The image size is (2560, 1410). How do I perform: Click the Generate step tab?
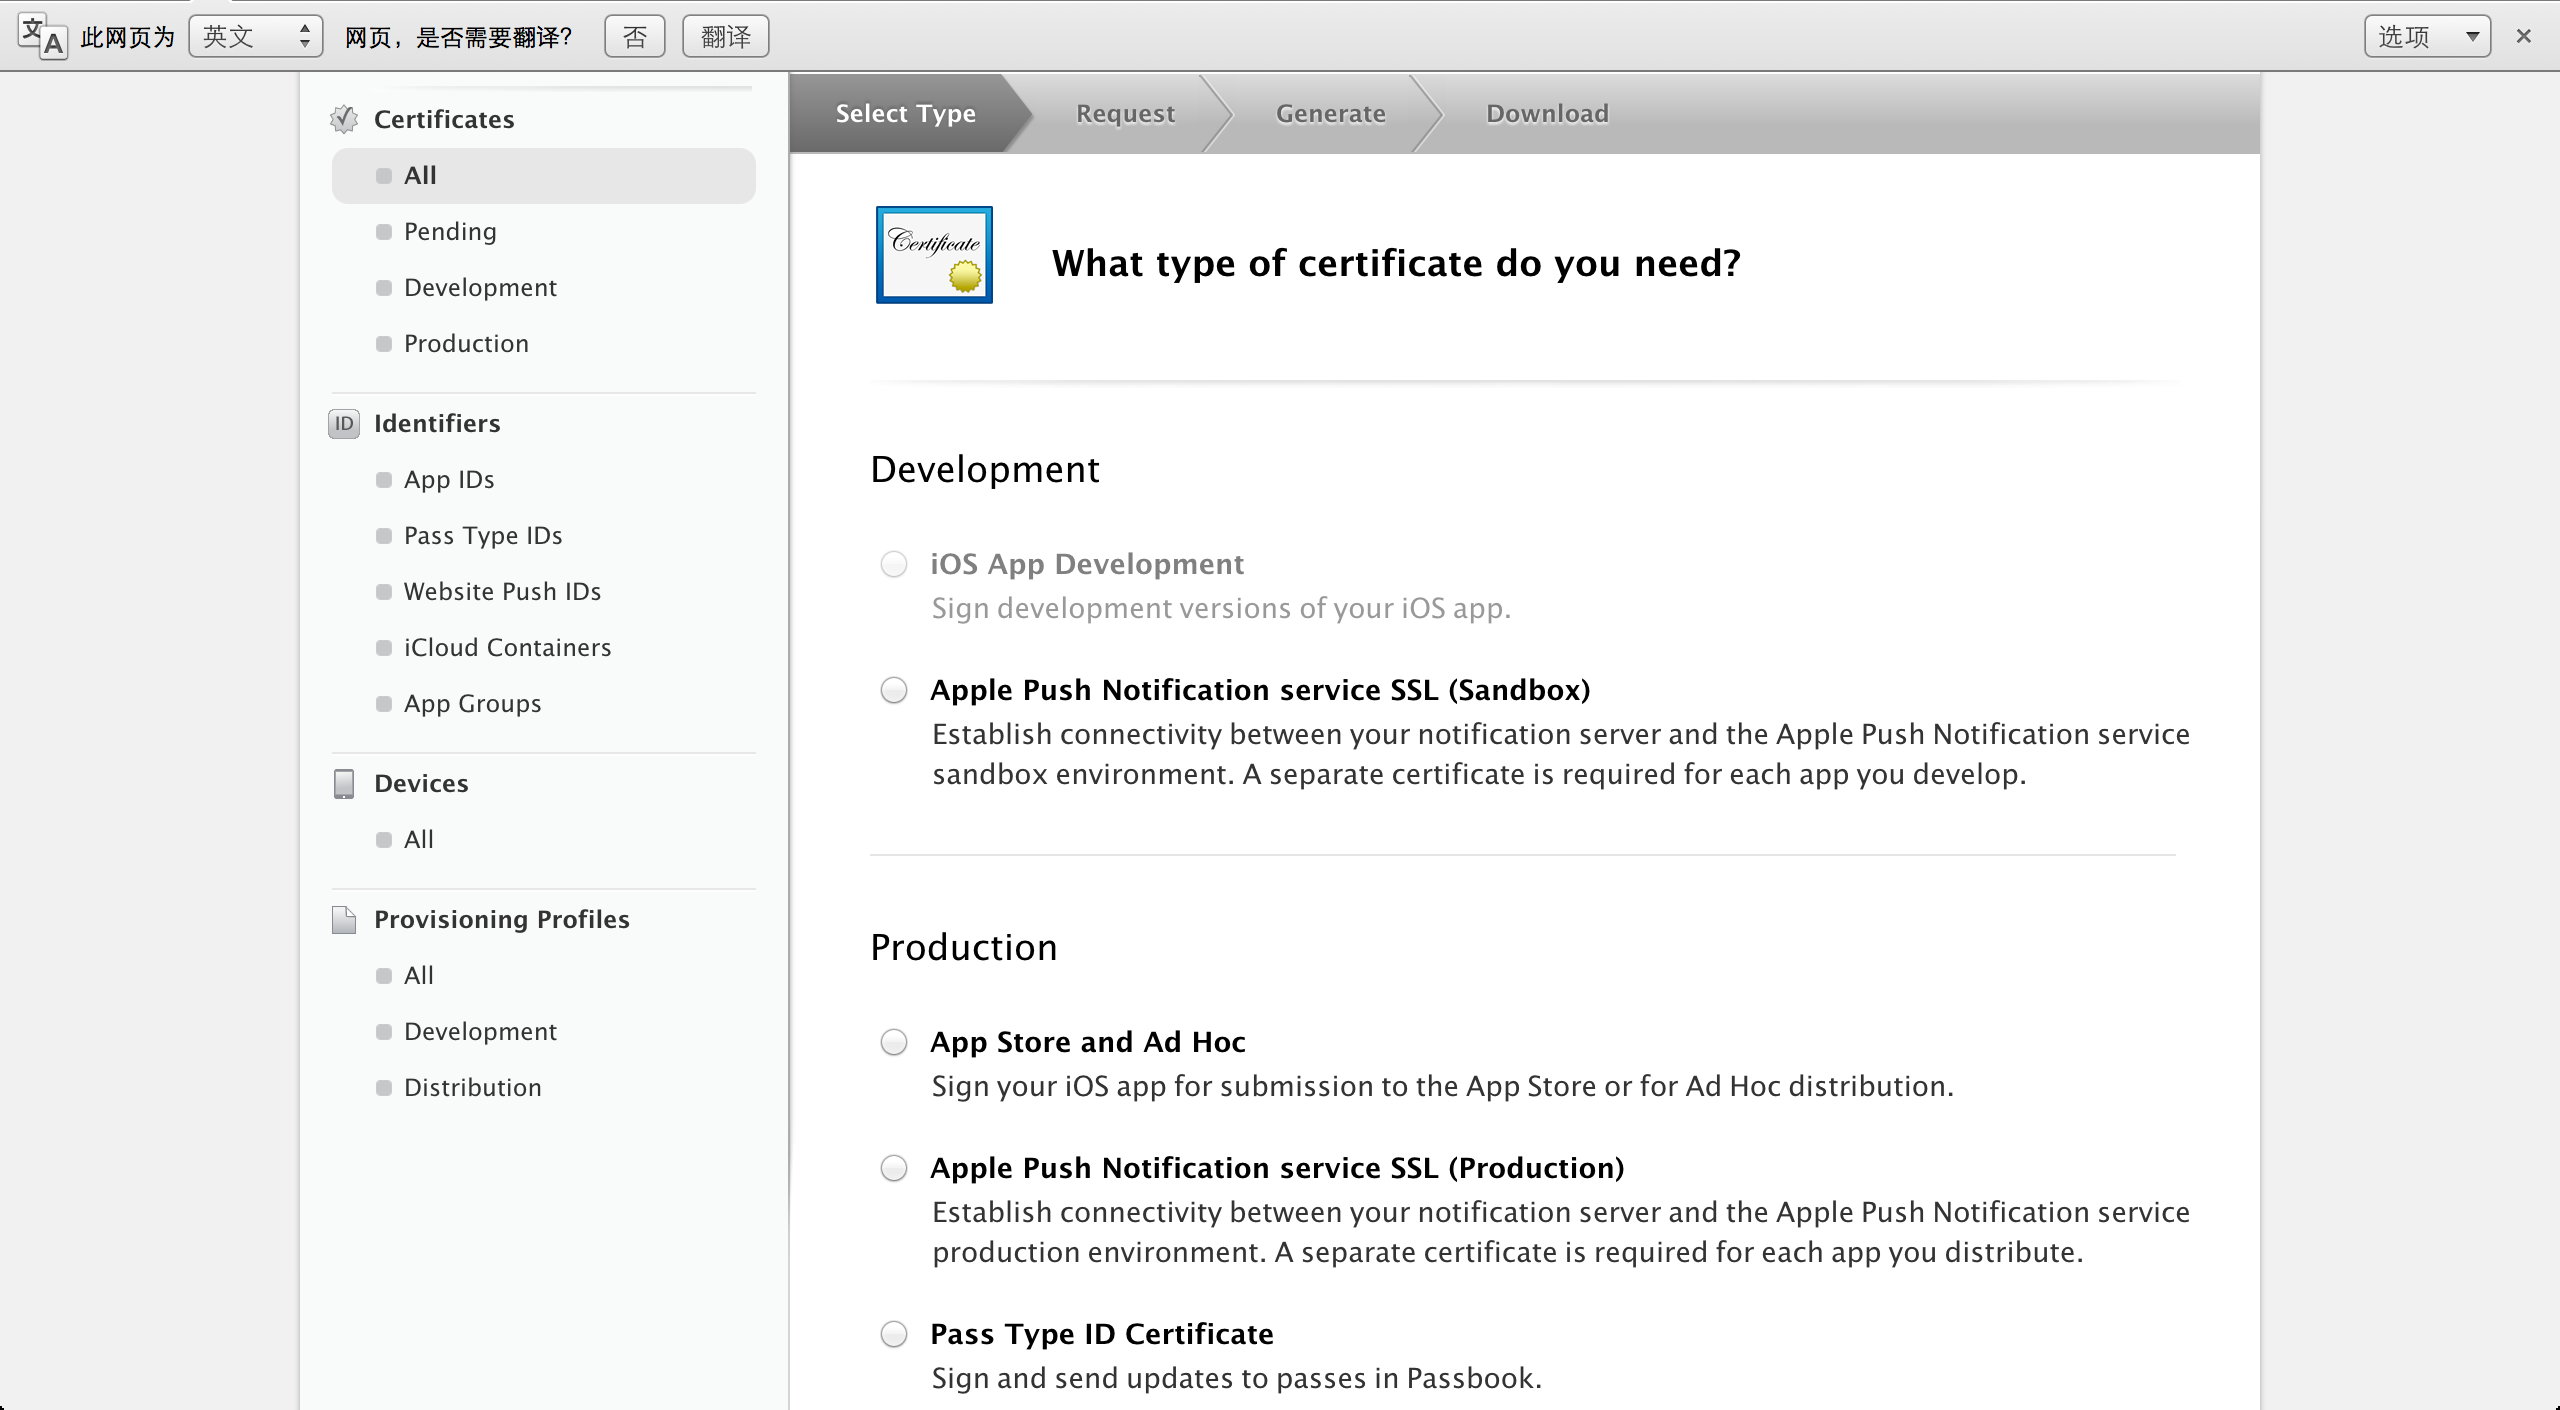pos(1330,113)
